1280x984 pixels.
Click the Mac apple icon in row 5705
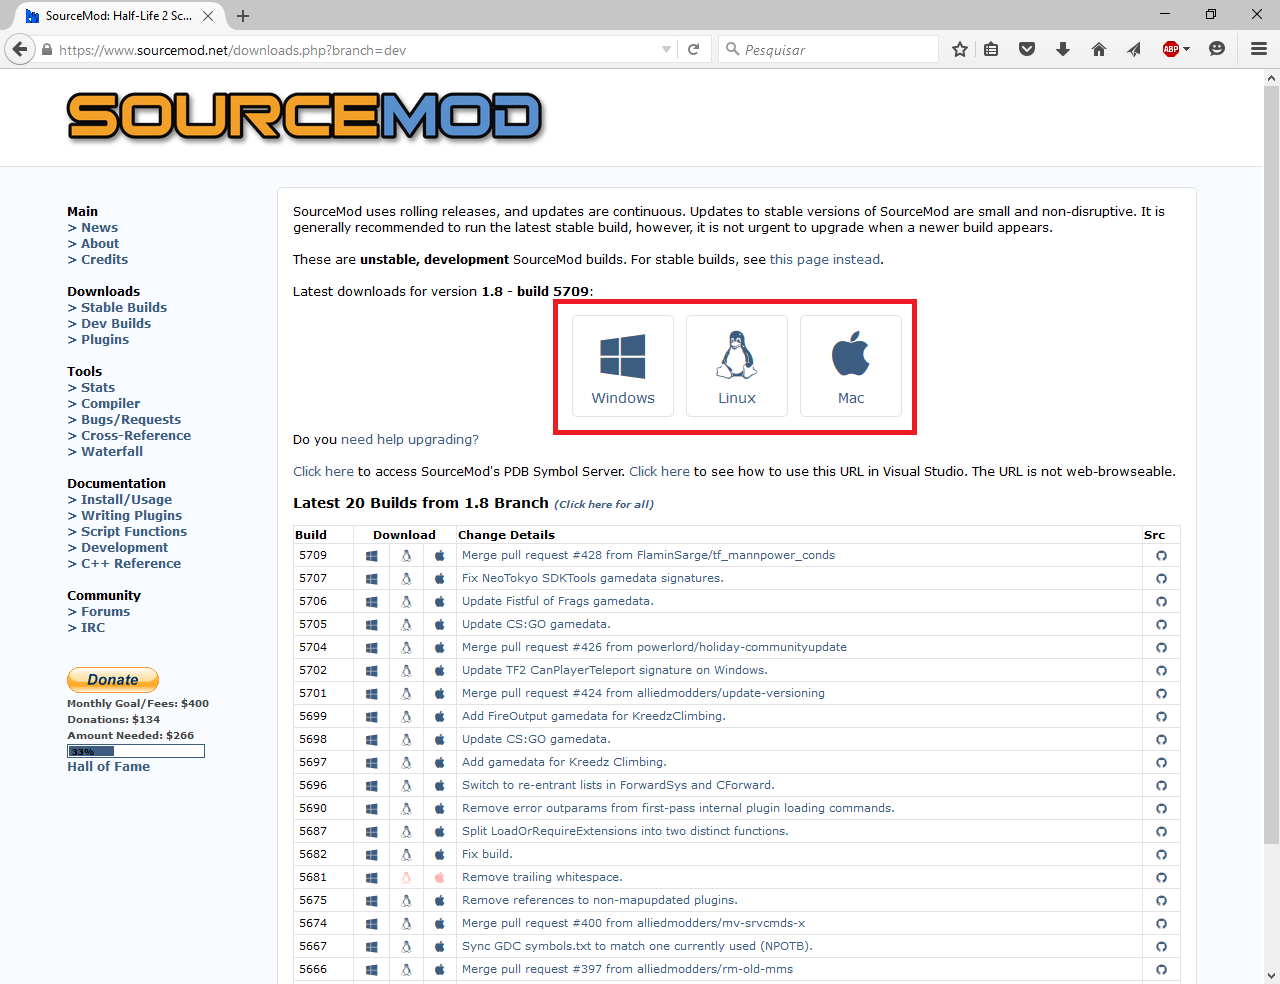click(439, 625)
